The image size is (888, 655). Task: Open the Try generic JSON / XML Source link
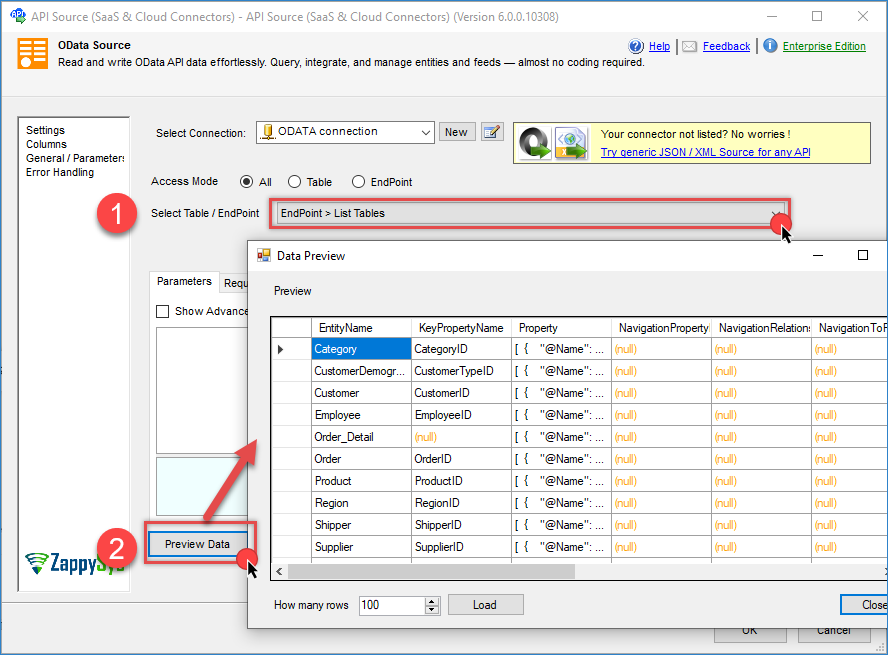(705, 152)
